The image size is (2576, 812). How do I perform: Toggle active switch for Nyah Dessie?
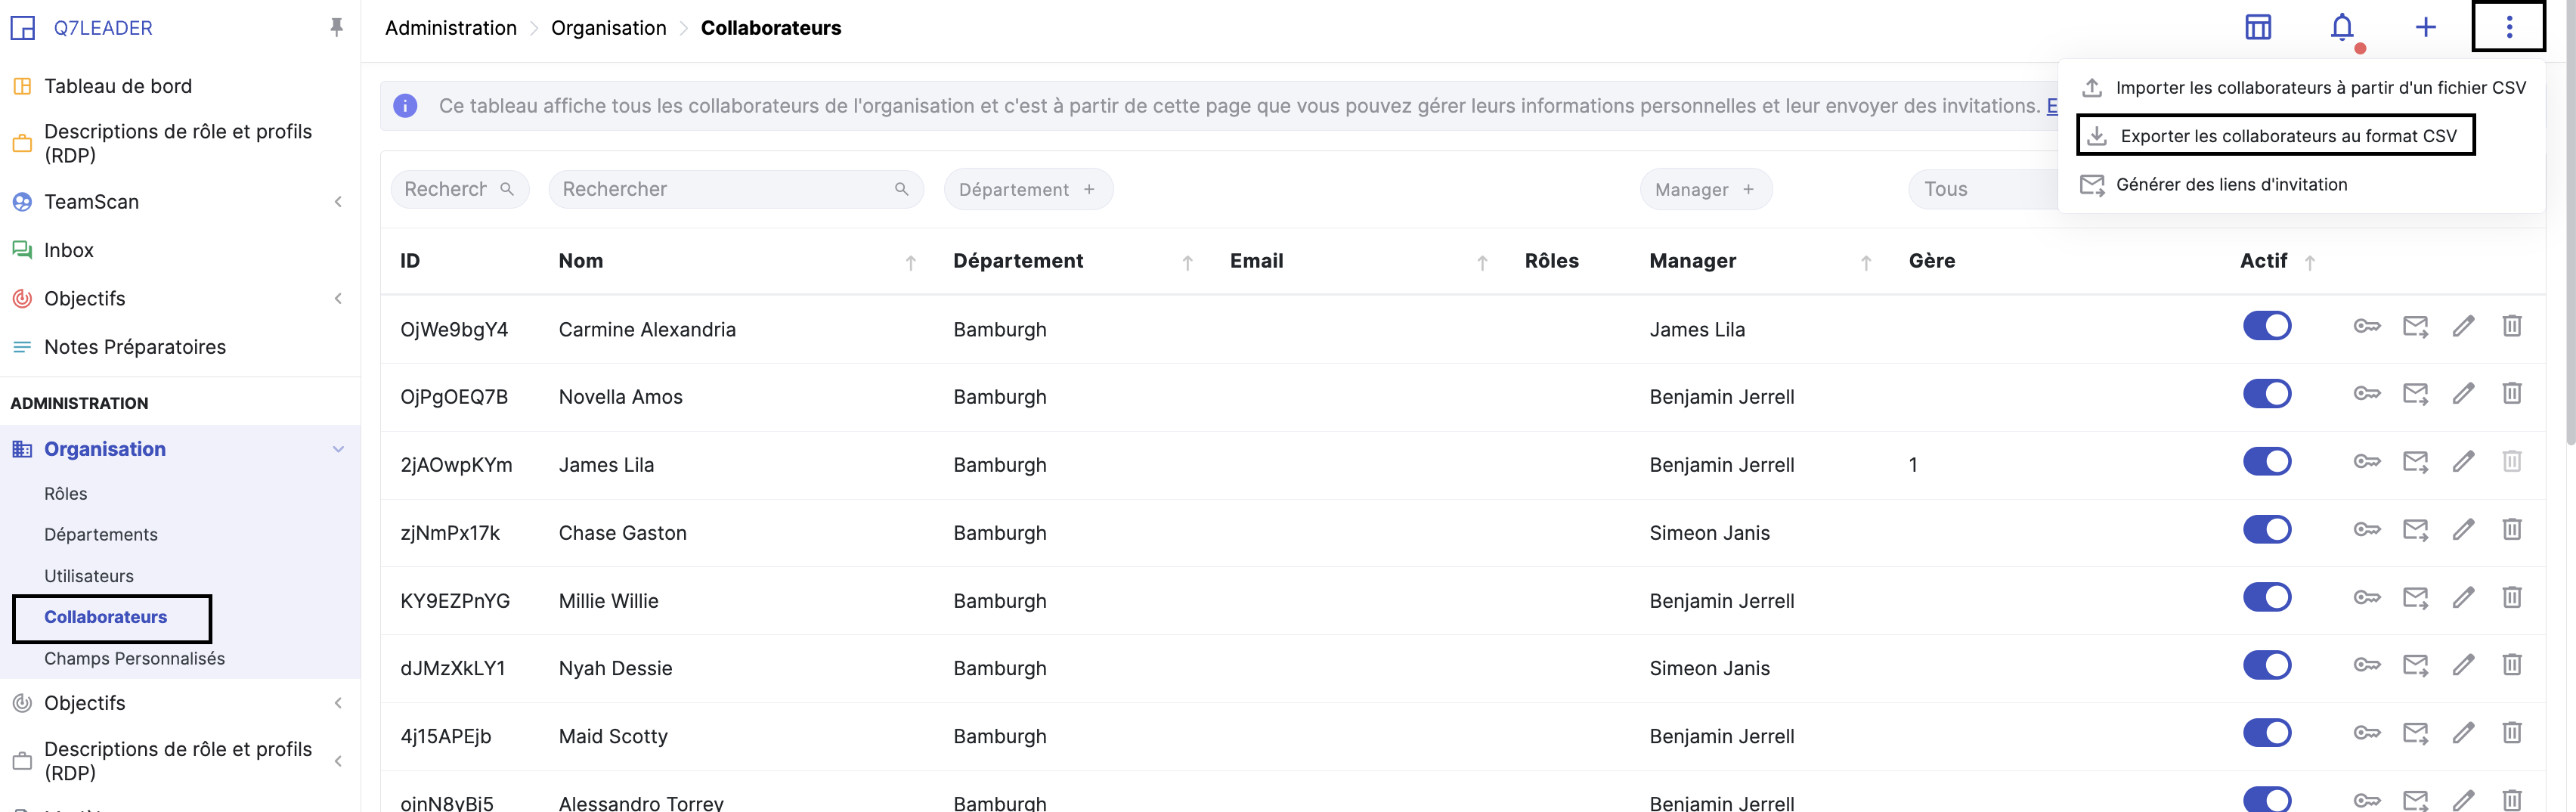click(2266, 666)
